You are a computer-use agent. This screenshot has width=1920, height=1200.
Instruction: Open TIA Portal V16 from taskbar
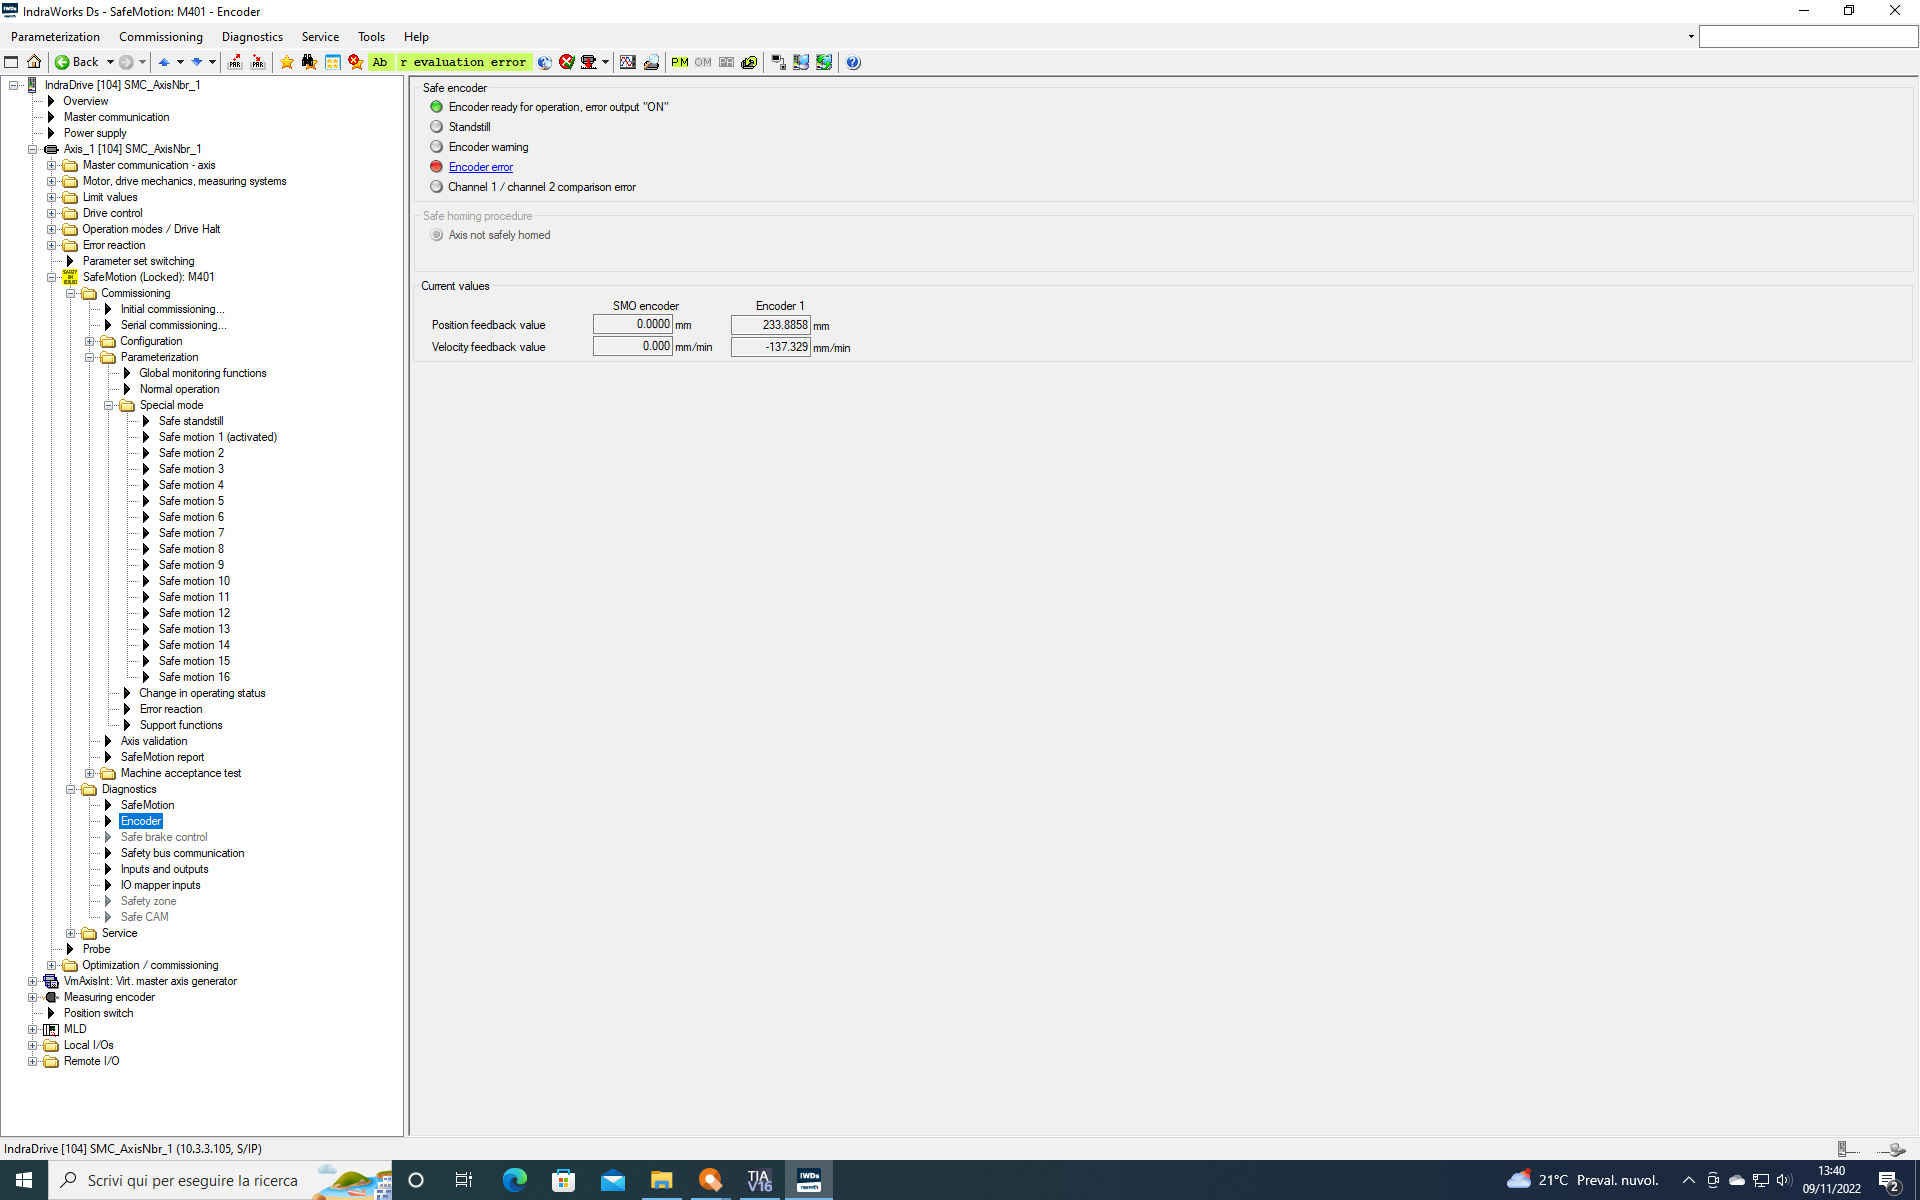pyautogui.click(x=759, y=1180)
